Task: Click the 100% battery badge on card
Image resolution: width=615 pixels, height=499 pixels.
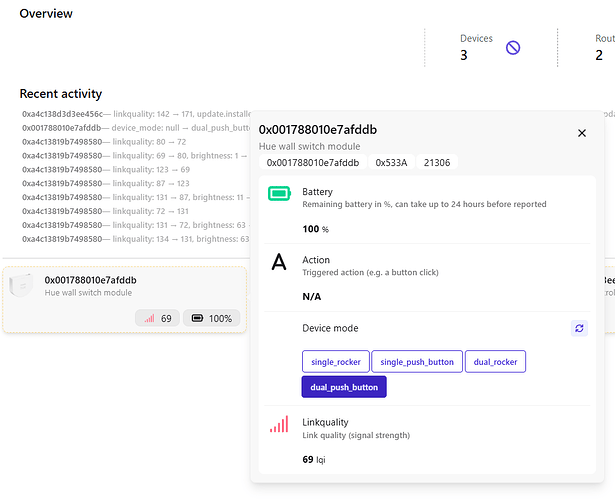Action: (211, 318)
